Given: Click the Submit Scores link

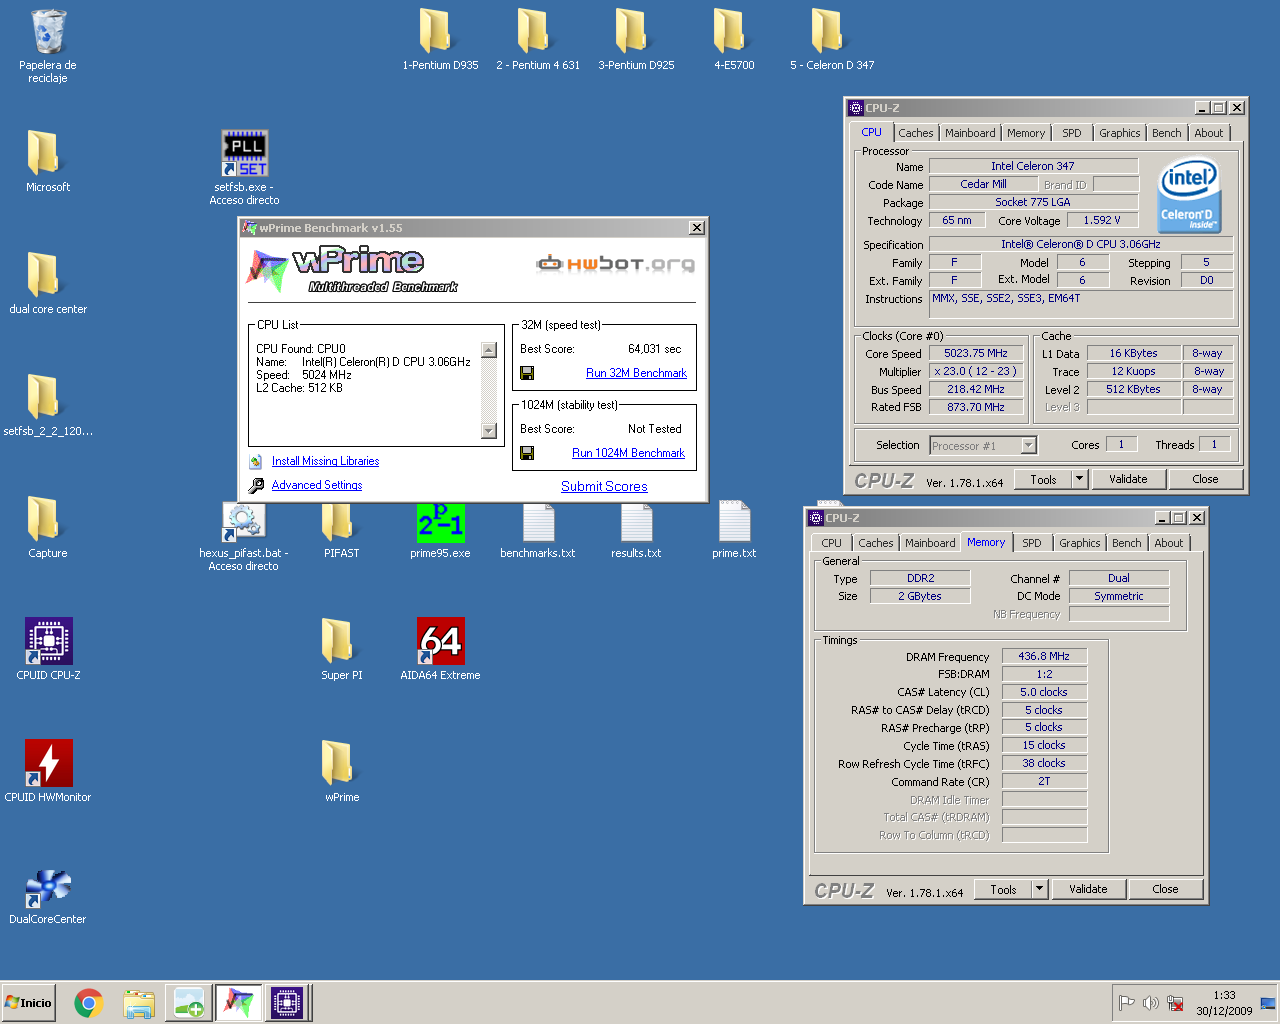Looking at the screenshot, I should 604,487.
